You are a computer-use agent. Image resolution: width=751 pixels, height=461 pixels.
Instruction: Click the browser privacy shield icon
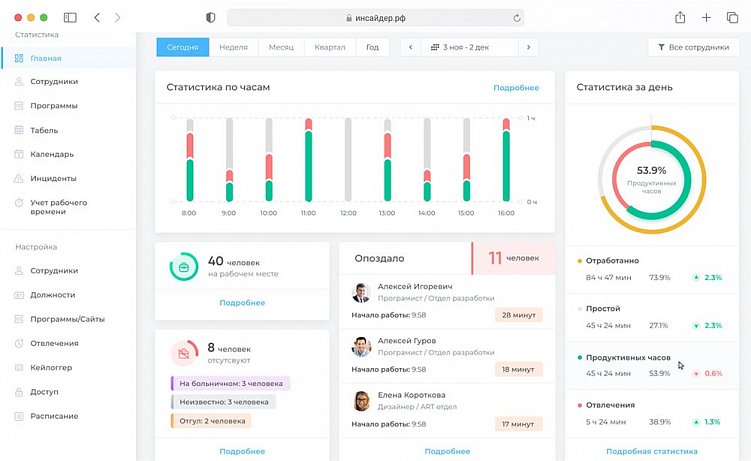(x=210, y=18)
